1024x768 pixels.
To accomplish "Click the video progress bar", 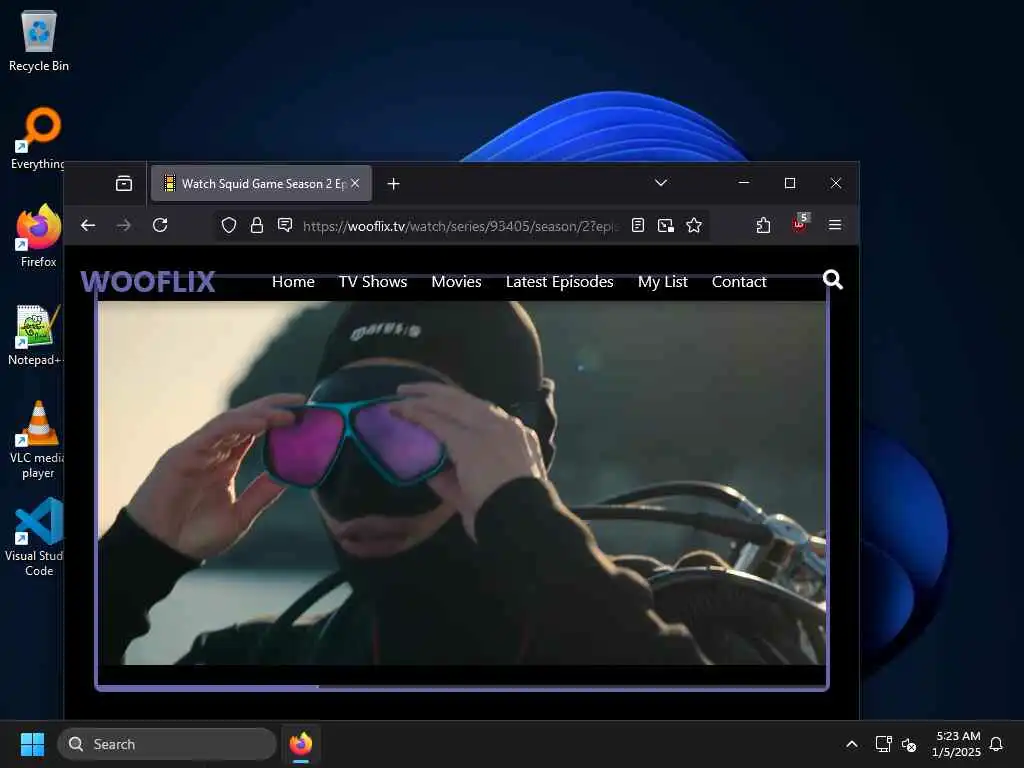I will [462, 687].
